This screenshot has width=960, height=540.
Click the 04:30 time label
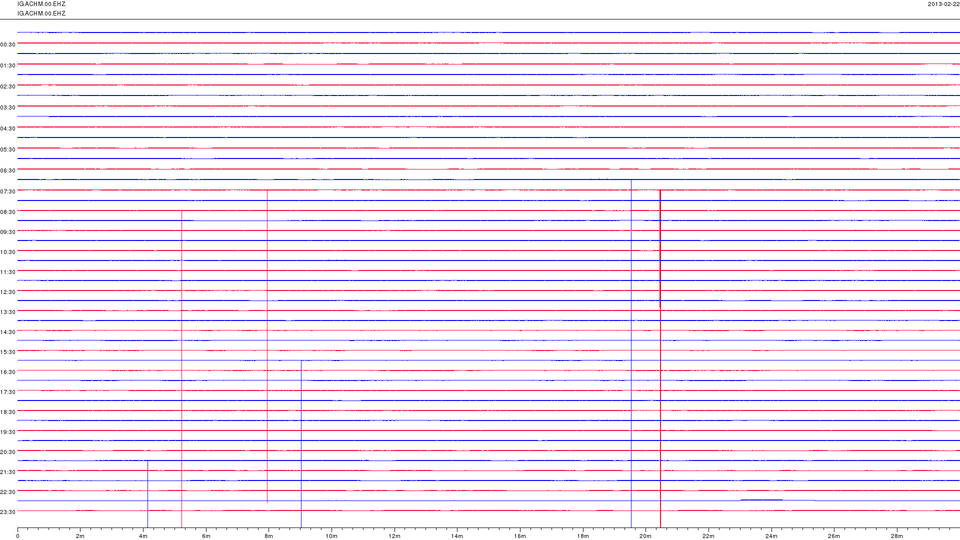coord(8,128)
